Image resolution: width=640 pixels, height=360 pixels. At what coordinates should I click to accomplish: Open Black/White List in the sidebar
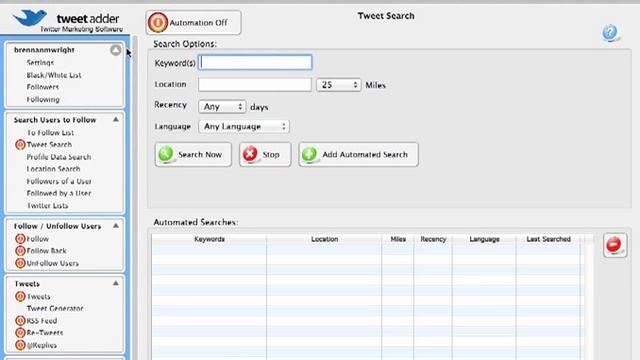coord(54,75)
